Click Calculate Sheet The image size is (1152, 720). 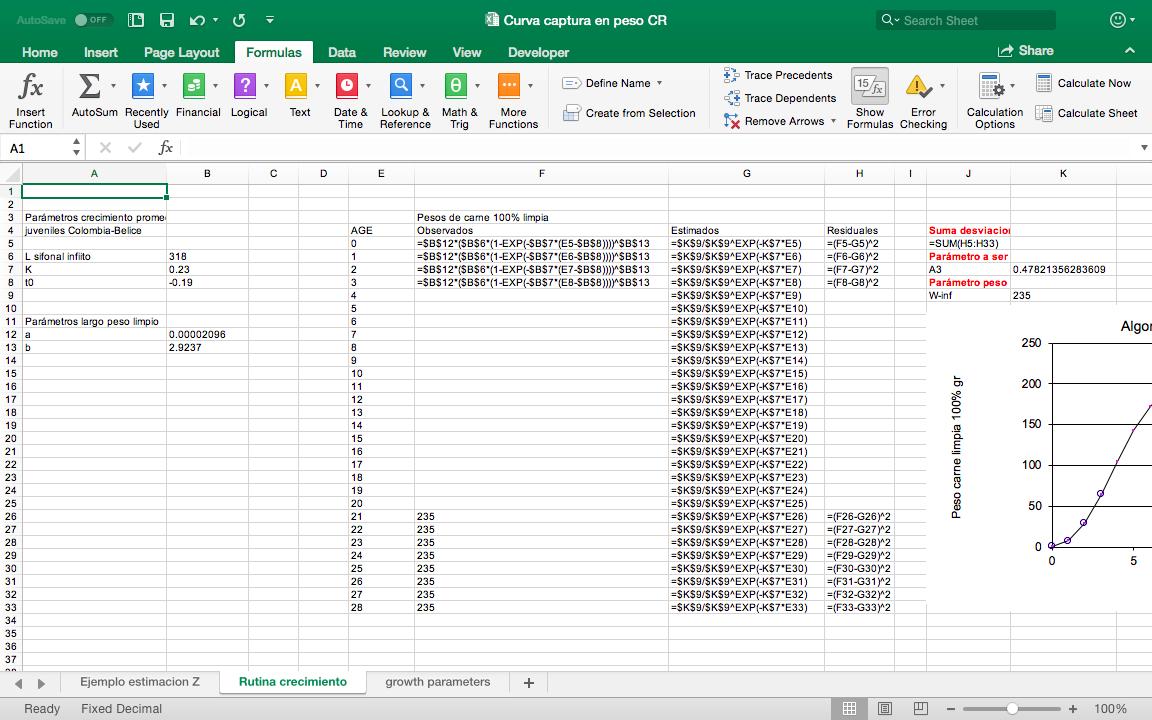[1087, 113]
